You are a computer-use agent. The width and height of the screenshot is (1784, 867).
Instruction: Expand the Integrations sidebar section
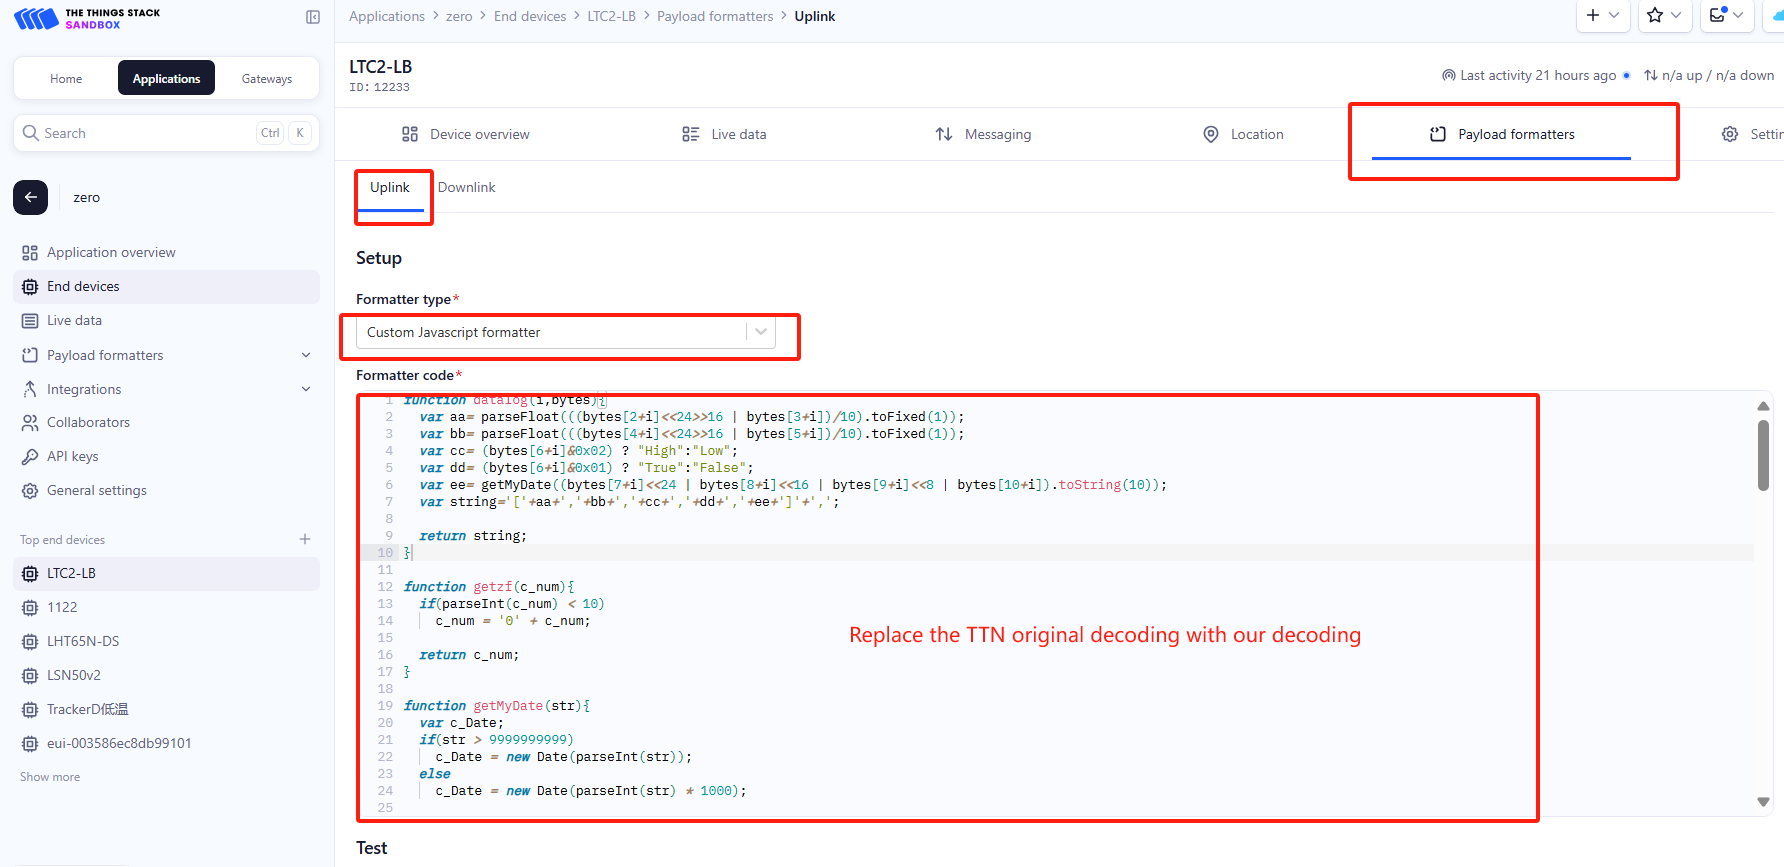click(306, 389)
